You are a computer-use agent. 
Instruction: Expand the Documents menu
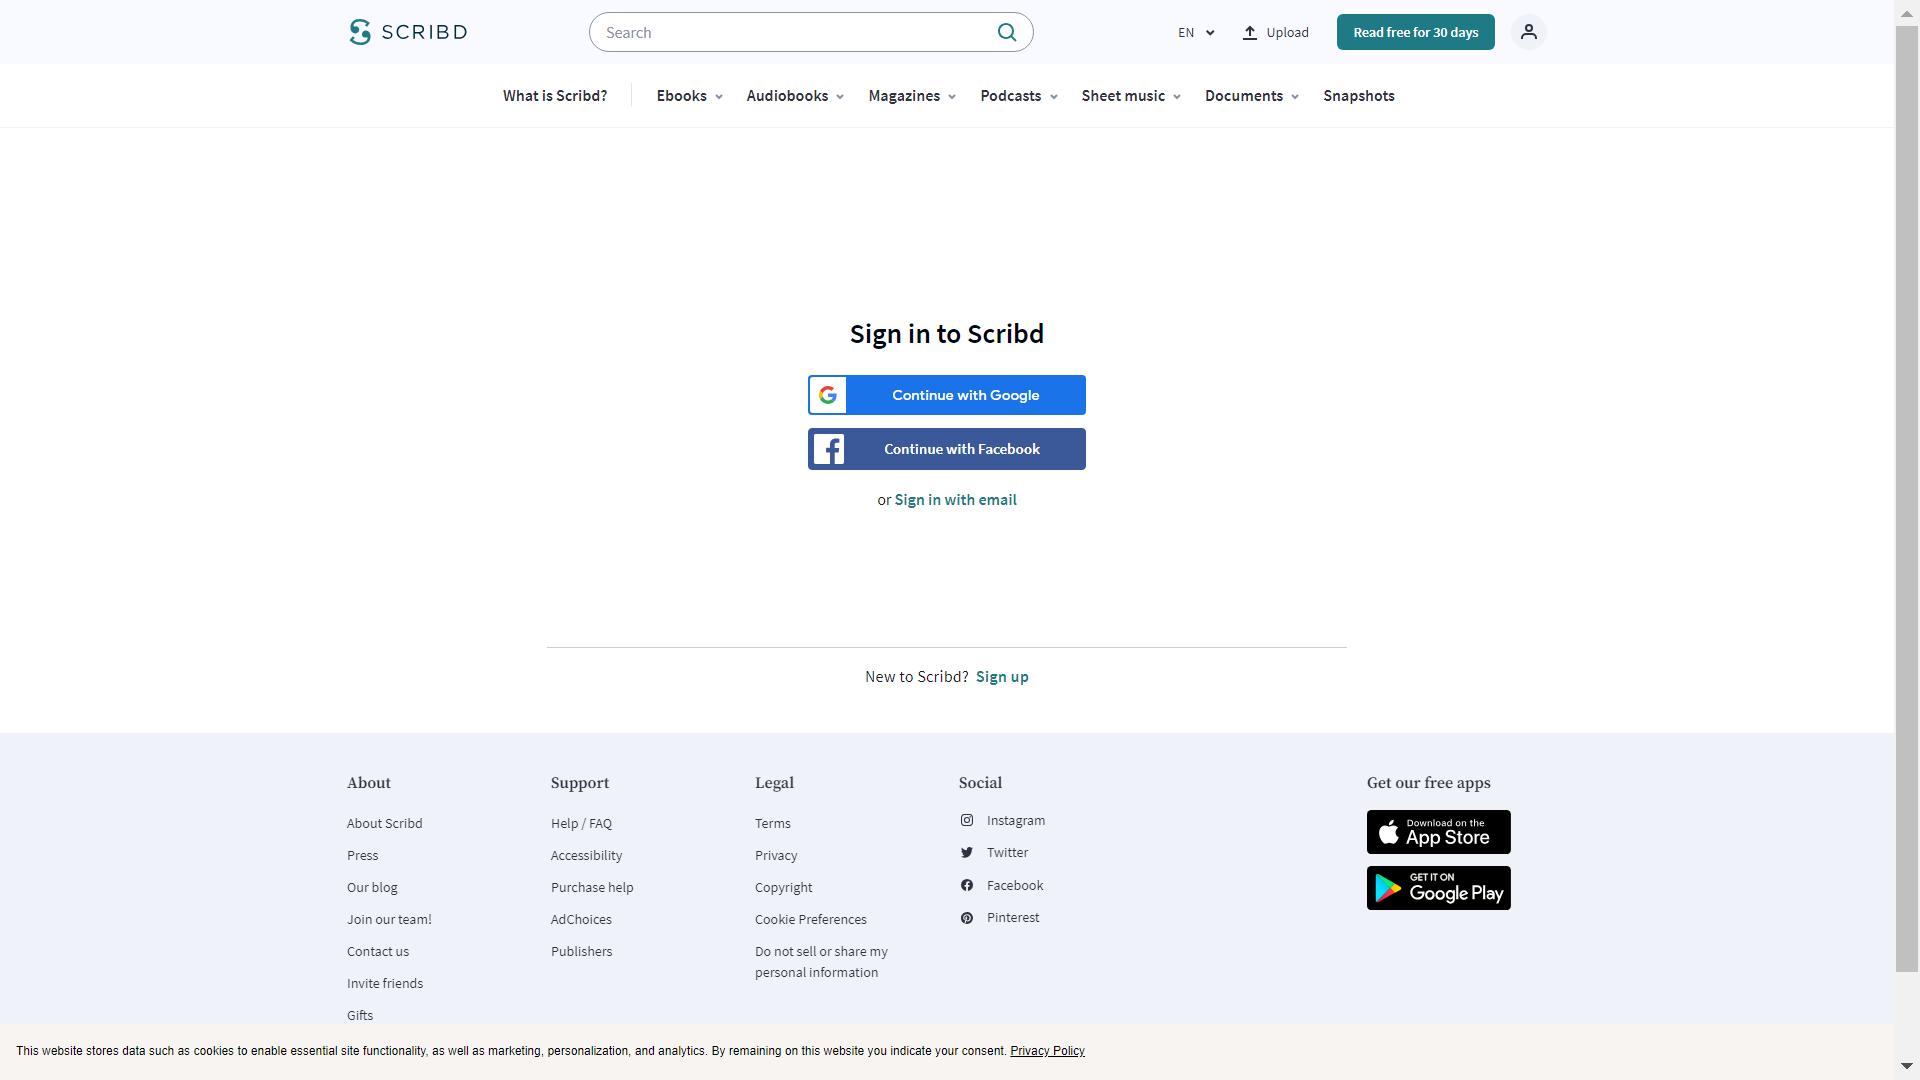1252,96
